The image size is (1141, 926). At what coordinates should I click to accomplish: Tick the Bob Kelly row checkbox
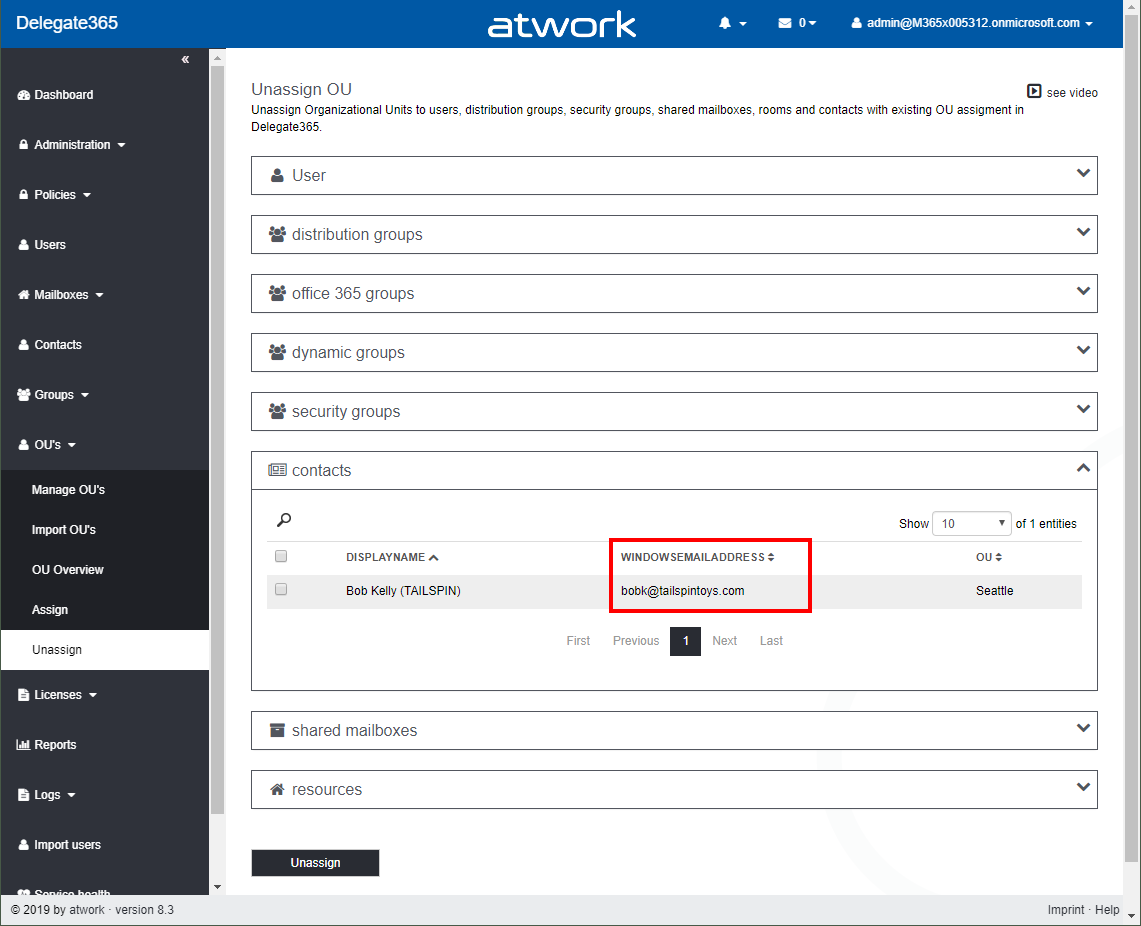pyautogui.click(x=281, y=590)
